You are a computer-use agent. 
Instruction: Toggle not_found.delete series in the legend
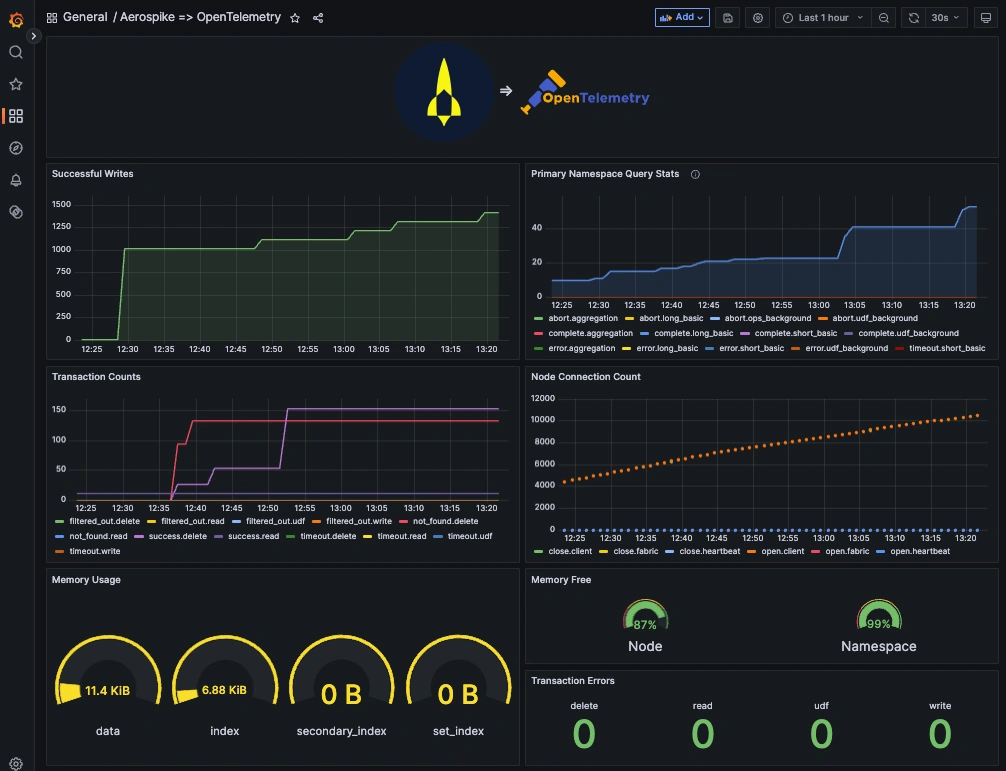[445, 521]
